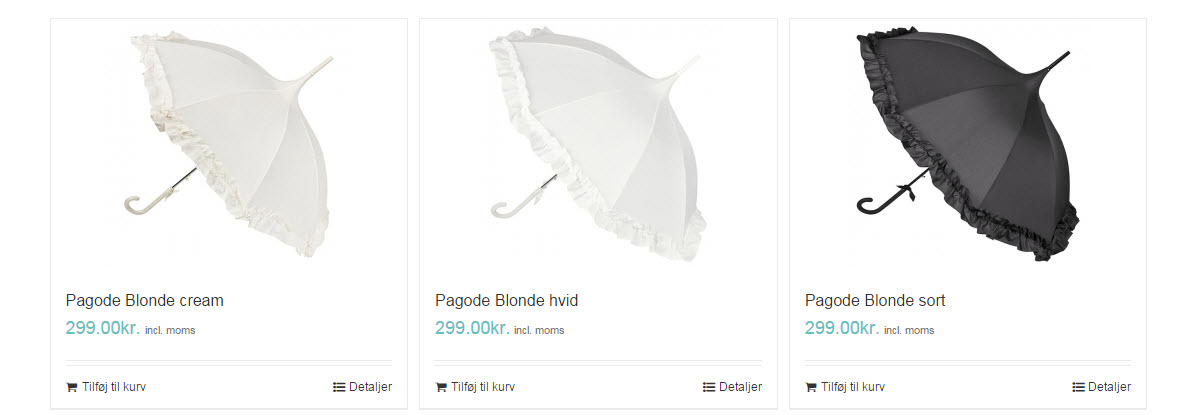The image size is (1202, 415).
Task: Click the 299.00kr. price of sort umbrella
Action: click(x=842, y=328)
